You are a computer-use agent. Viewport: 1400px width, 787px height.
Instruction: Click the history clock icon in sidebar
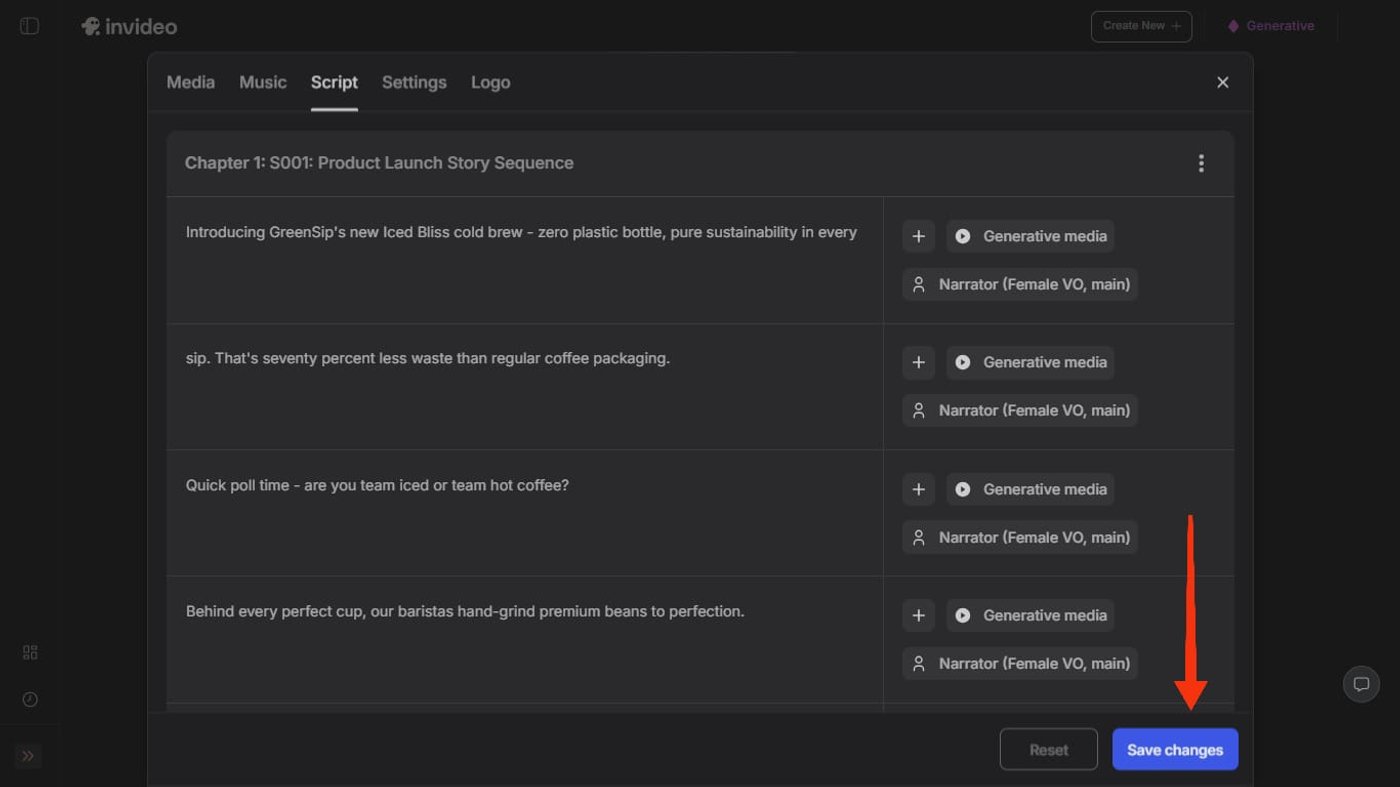pos(30,700)
